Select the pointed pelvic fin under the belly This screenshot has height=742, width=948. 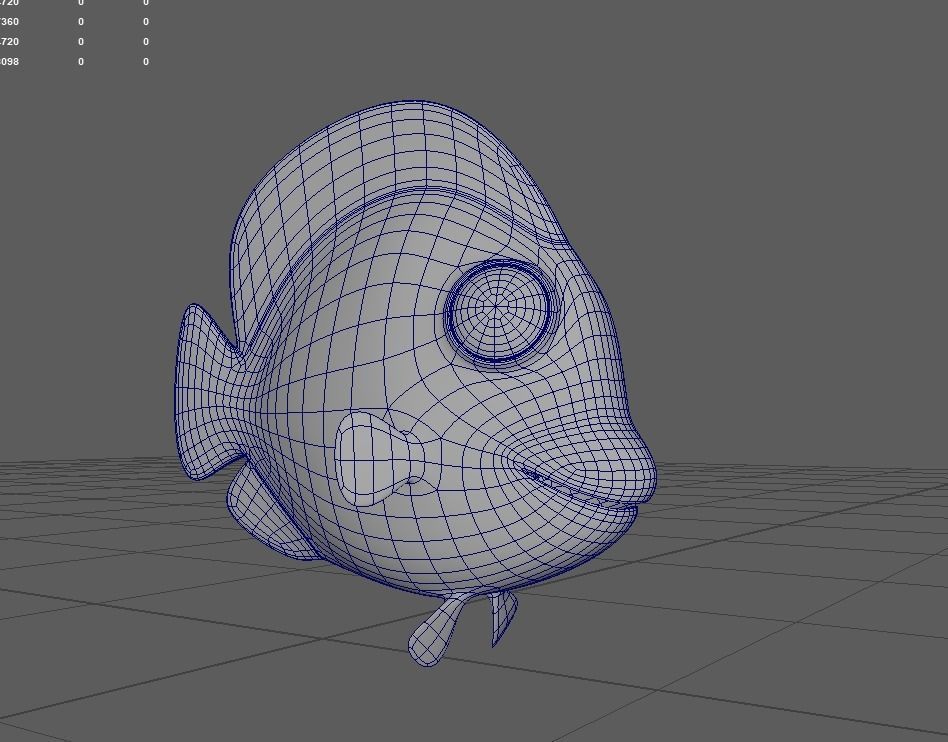(503, 618)
